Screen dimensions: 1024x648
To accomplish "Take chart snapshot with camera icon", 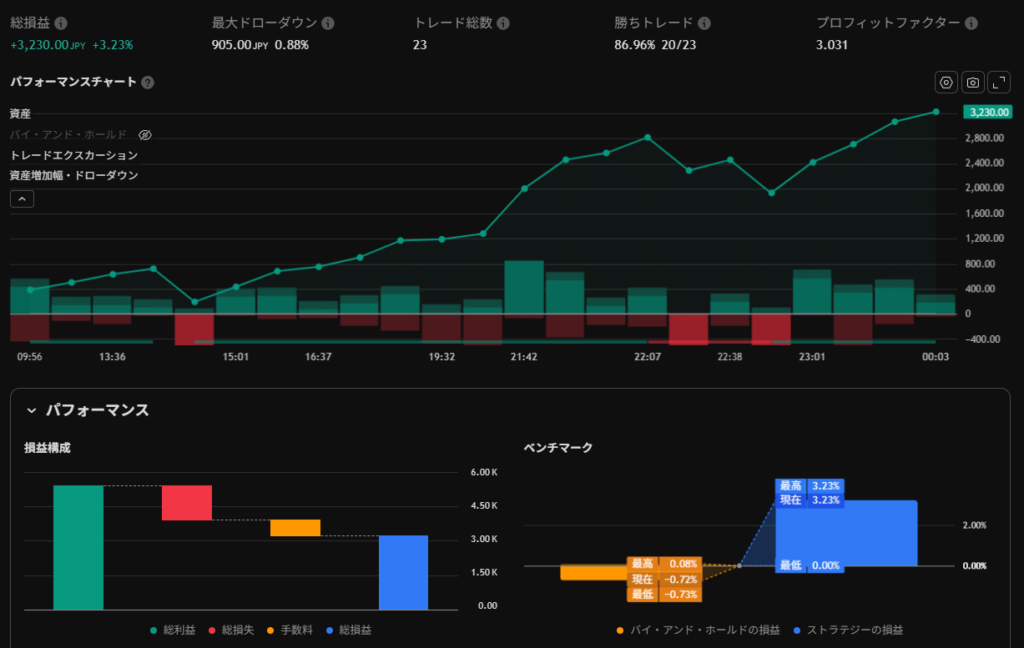I will [x=972, y=83].
